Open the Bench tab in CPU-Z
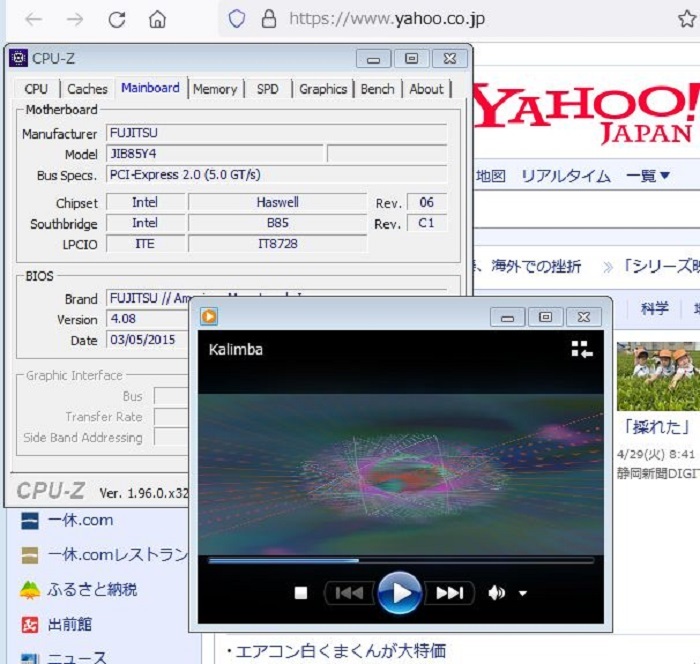The image size is (700, 664). coord(378,89)
